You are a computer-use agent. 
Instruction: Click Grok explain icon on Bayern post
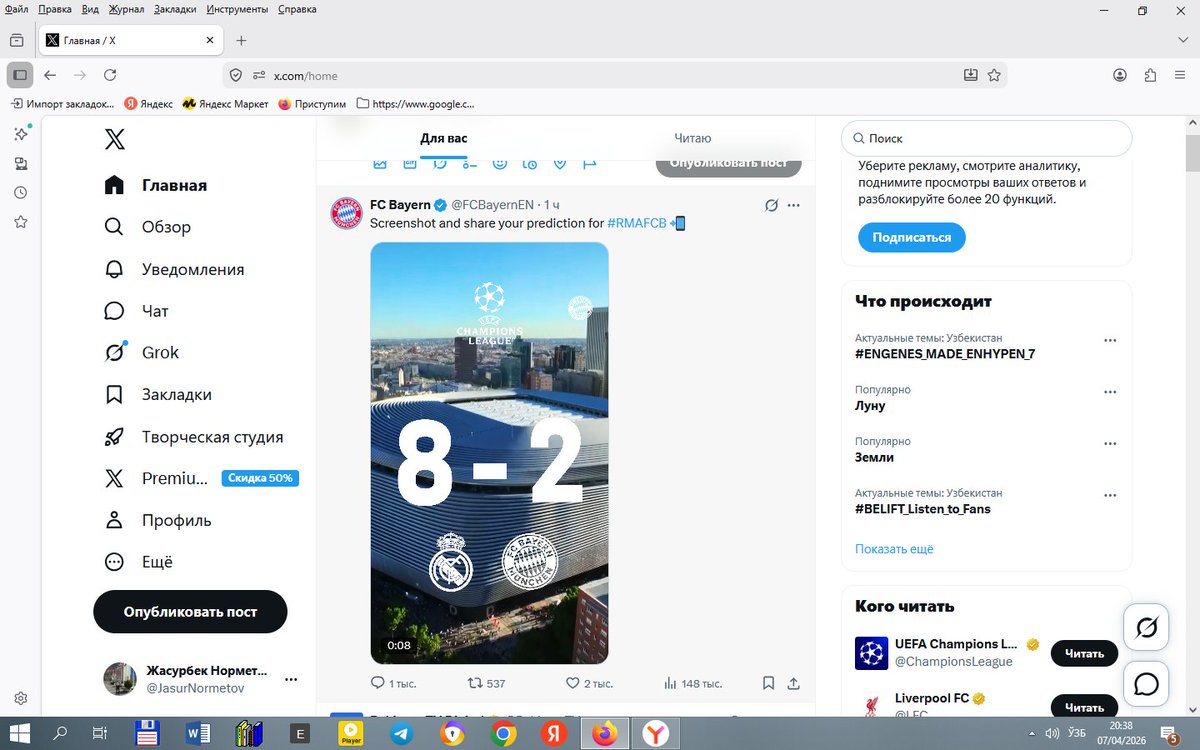tap(771, 205)
